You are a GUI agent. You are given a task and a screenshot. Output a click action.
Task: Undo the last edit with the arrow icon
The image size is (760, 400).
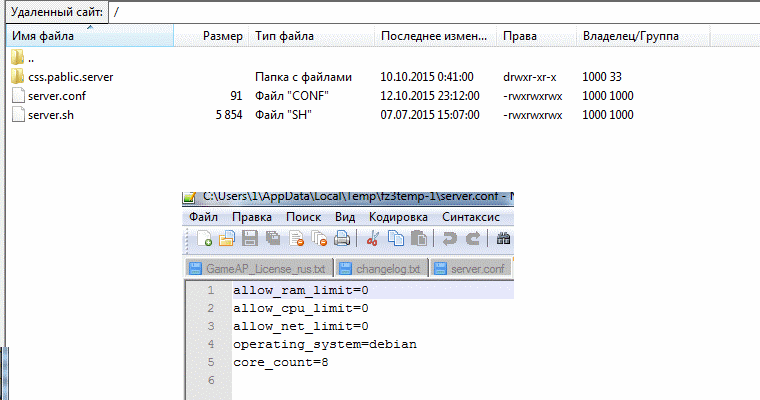point(449,239)
